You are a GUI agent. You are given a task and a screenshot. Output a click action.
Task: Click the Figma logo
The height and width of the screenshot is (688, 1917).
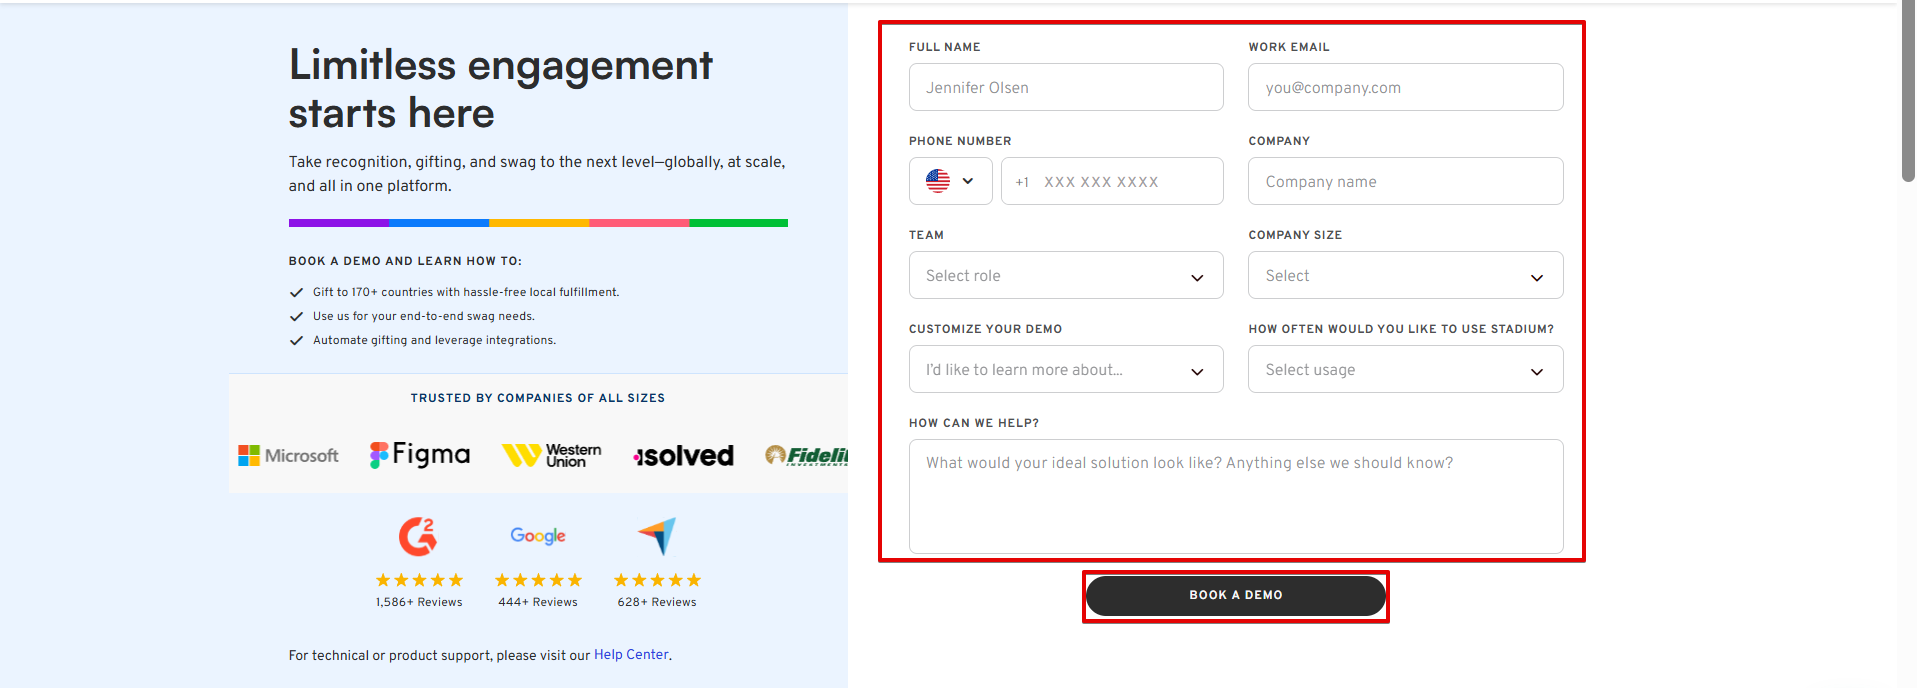click(x=420, y=455)
